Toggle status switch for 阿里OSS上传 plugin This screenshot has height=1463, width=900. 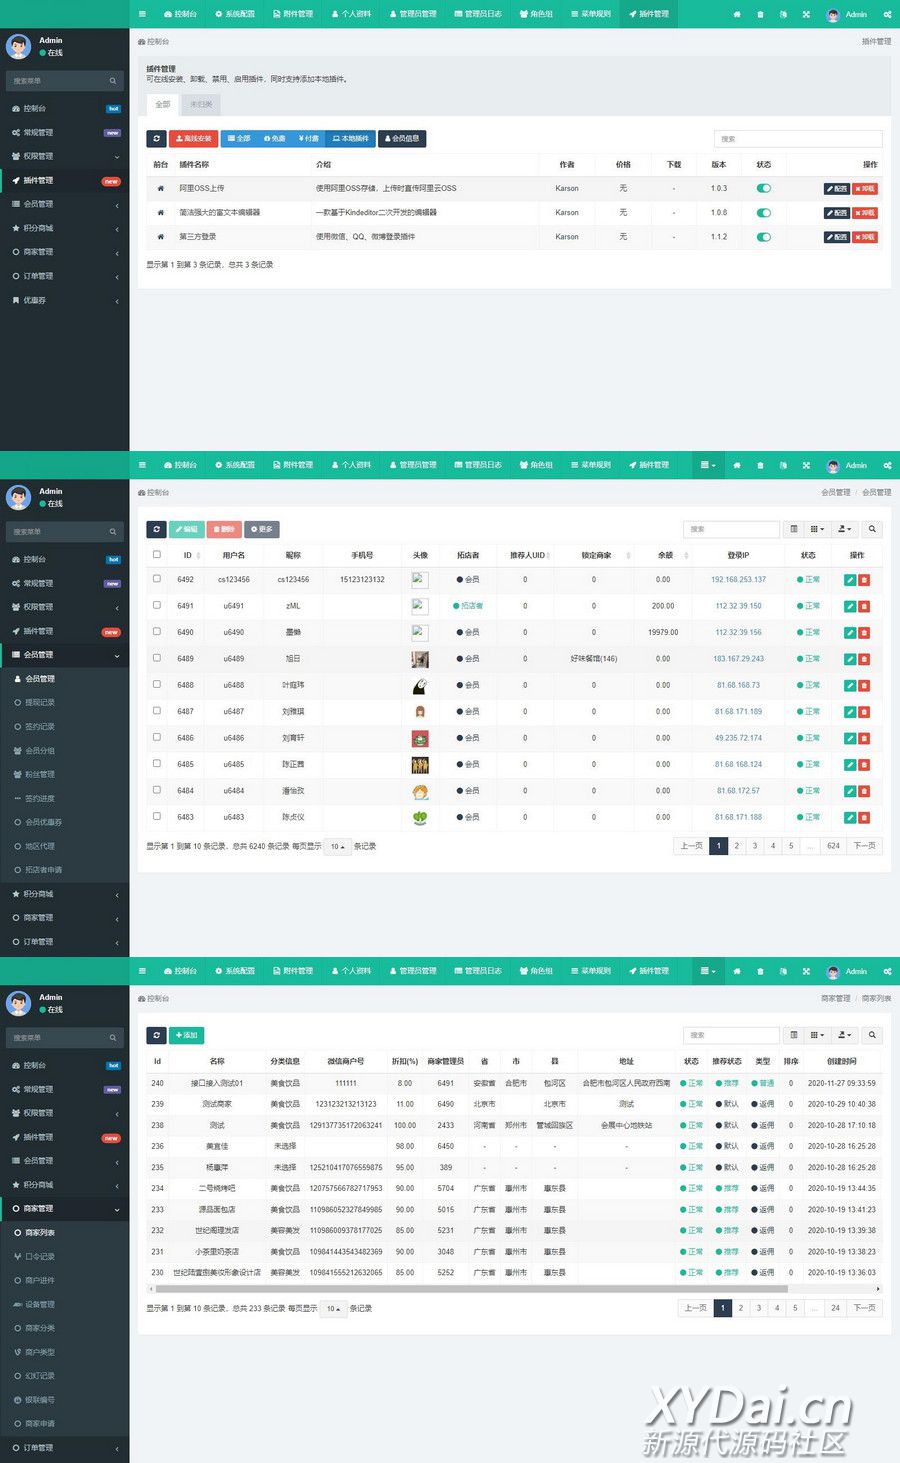(x=764, y=188)
